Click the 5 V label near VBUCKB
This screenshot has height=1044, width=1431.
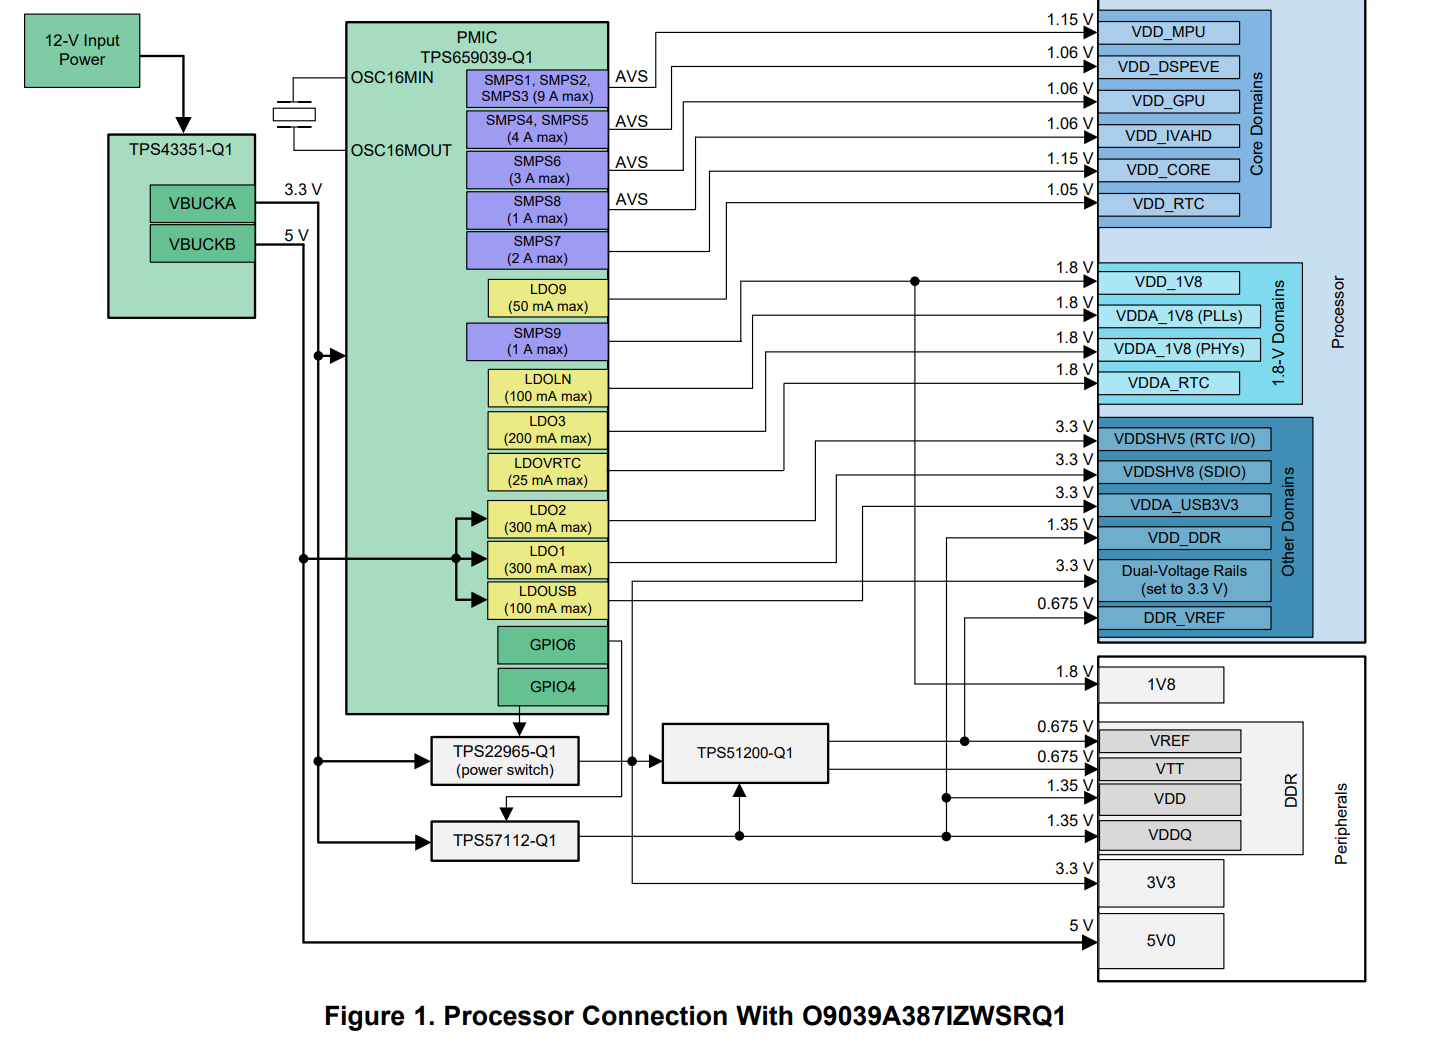tap(296, 236)
